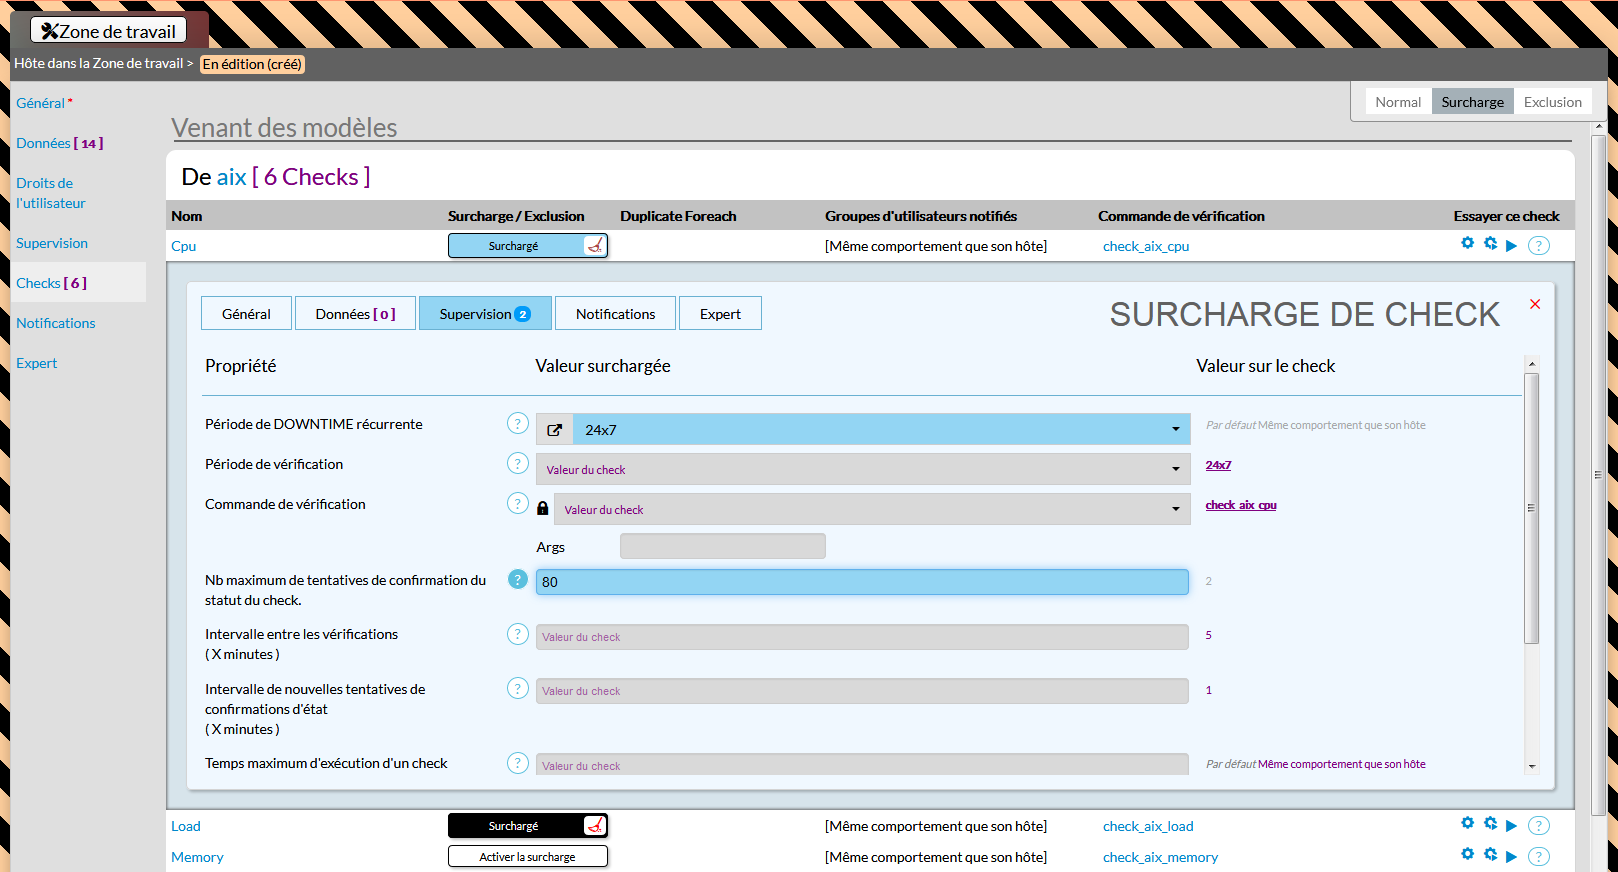
Task: Click the external-link icon beside 24x7 downtime
Action: [x=555, y=430]
